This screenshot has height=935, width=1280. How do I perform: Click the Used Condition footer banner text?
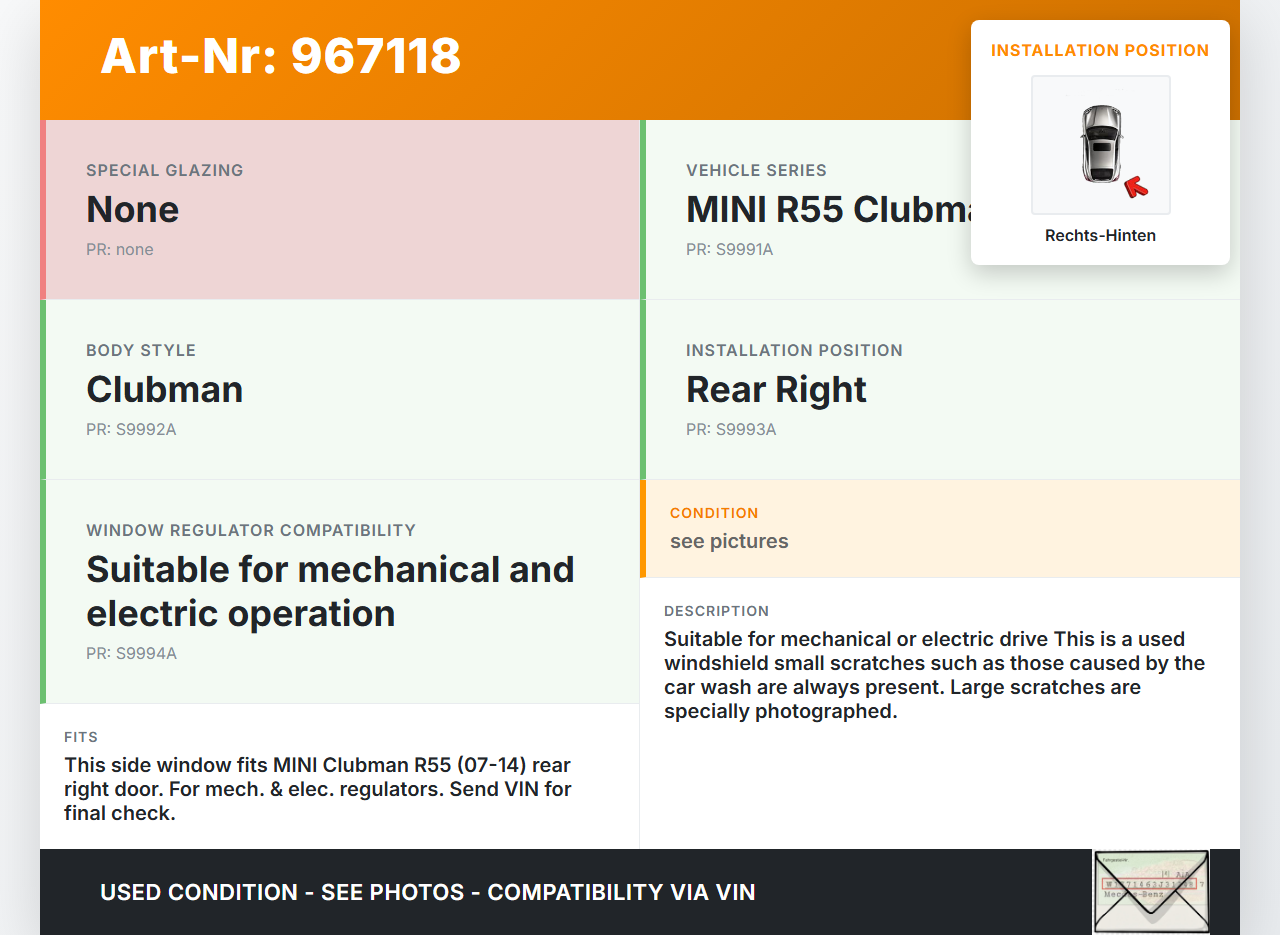(x=428, y=892)
